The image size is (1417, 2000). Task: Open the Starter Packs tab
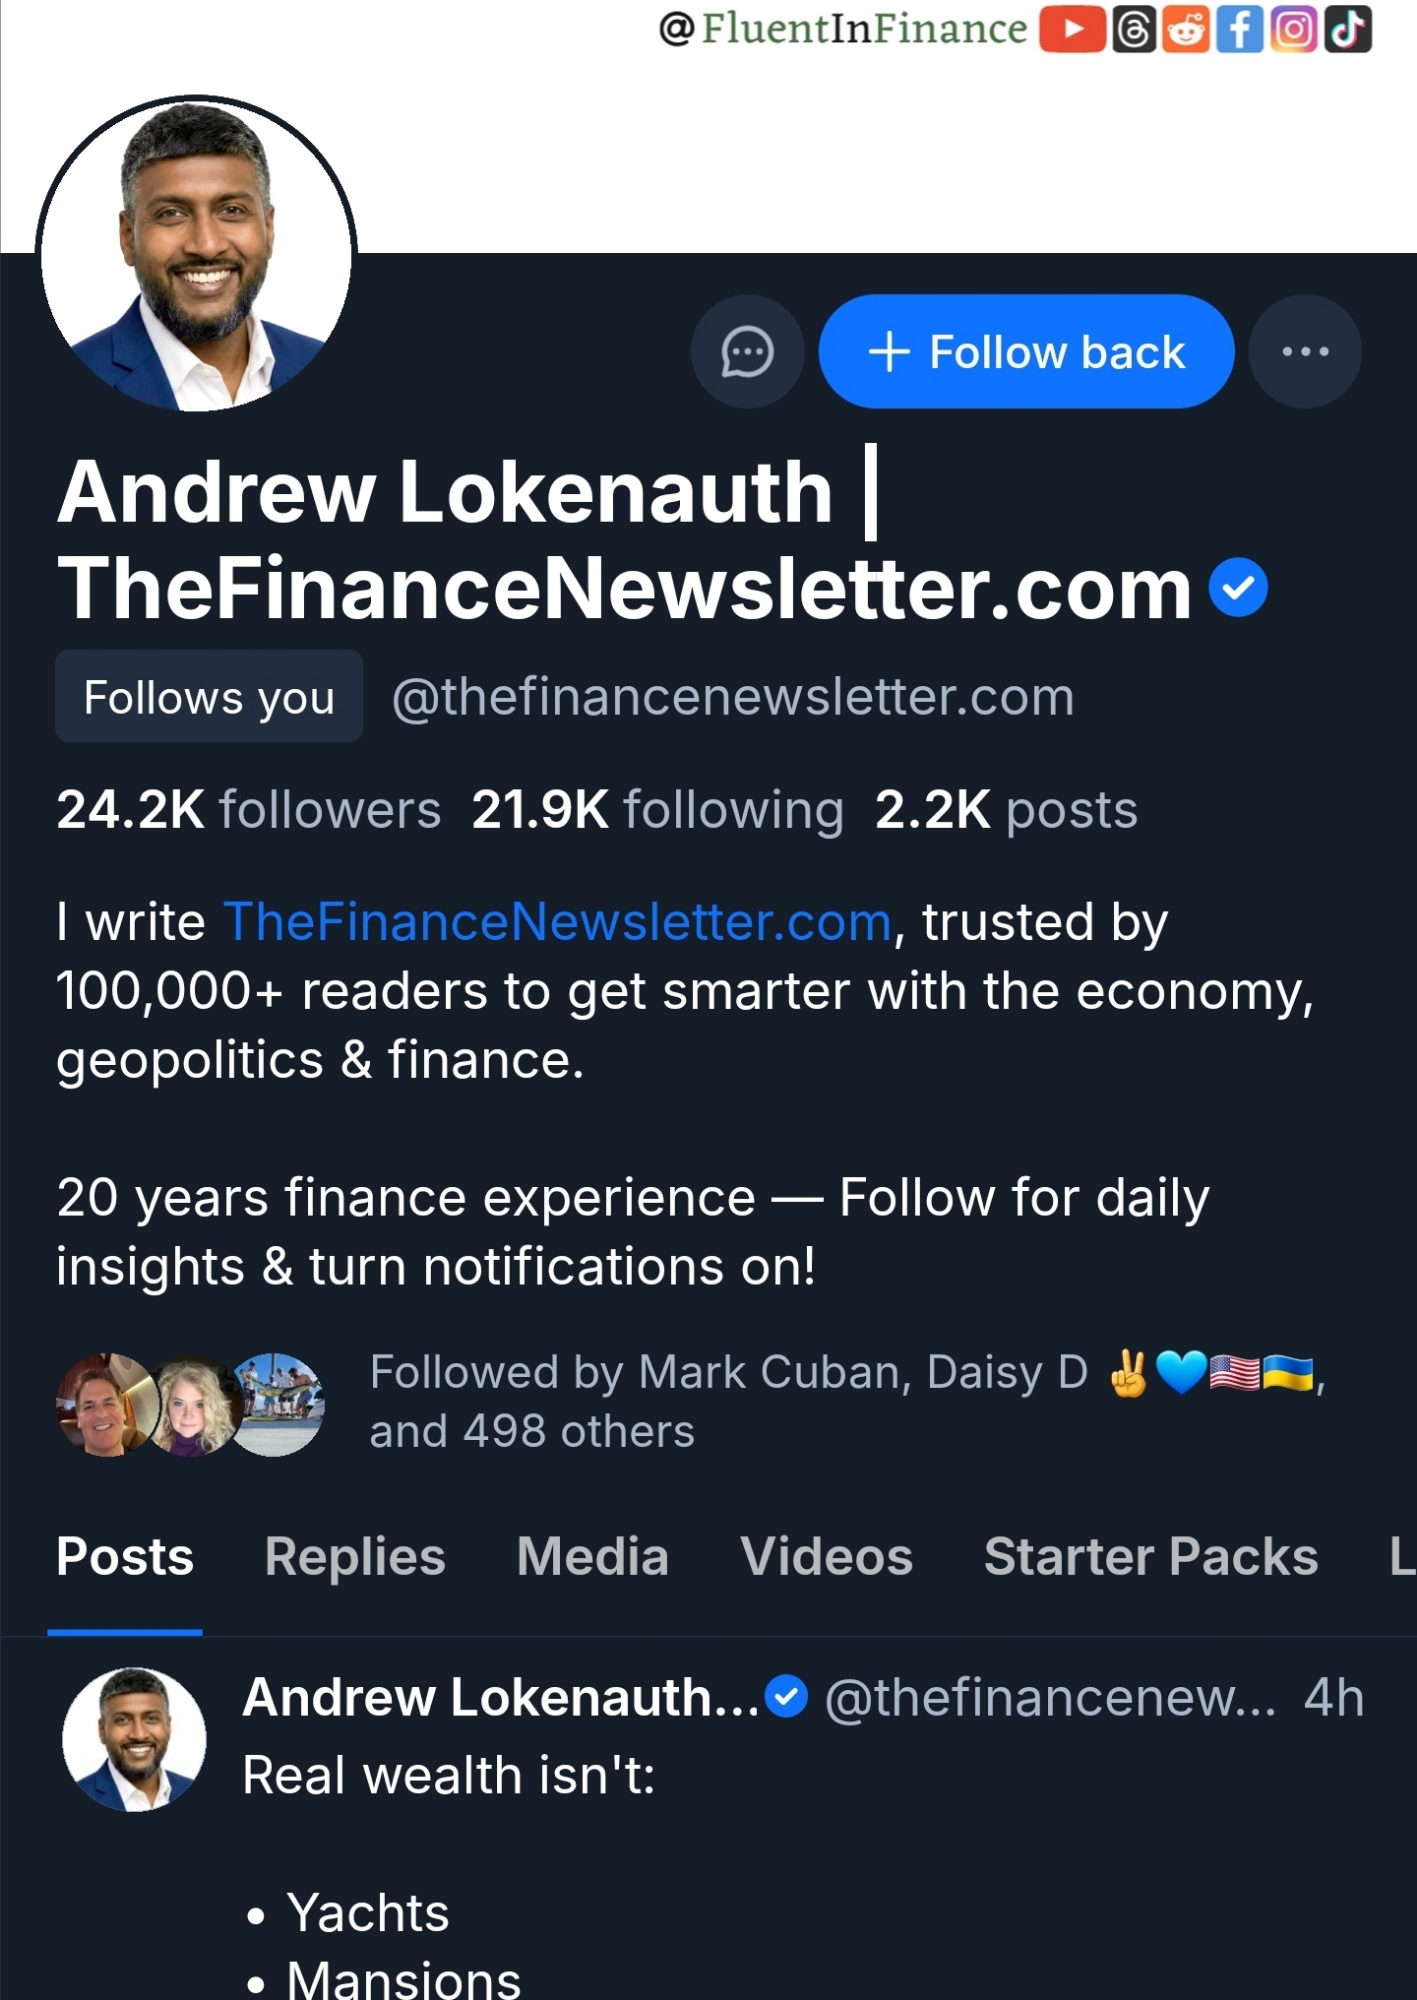[x=1150, y=1557]
